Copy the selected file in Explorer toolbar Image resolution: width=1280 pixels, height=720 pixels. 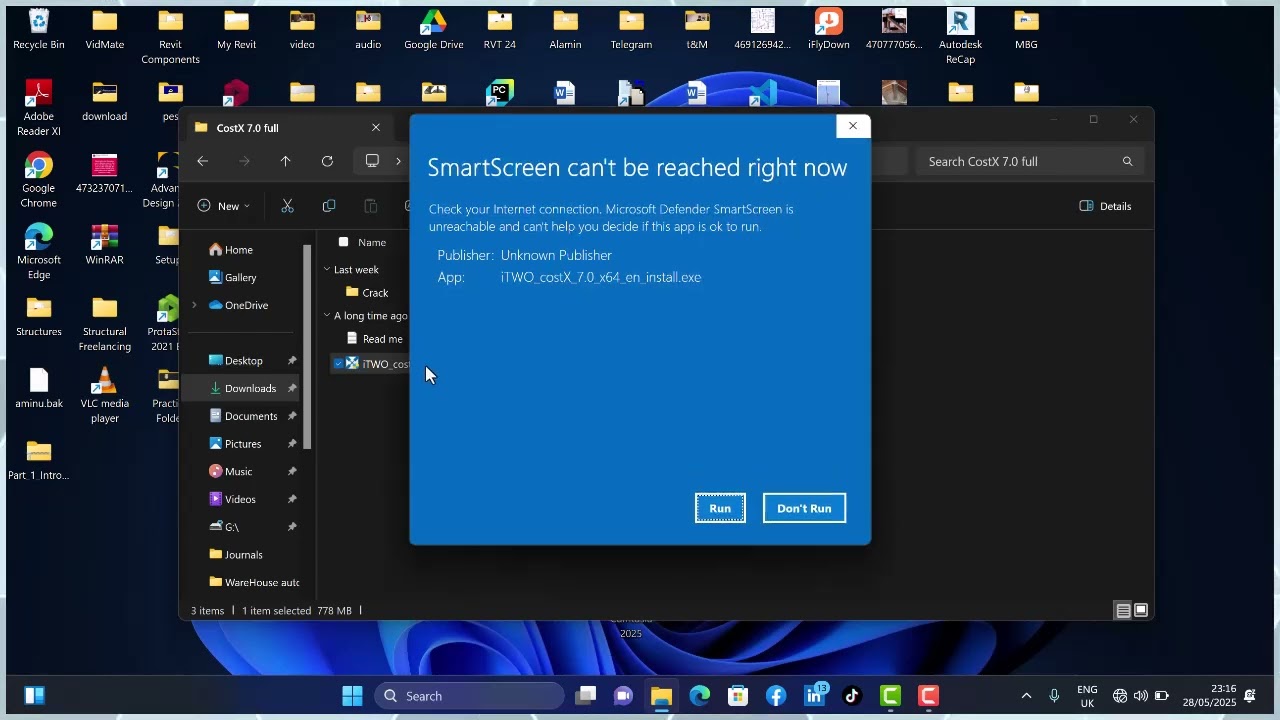(329, 206)
